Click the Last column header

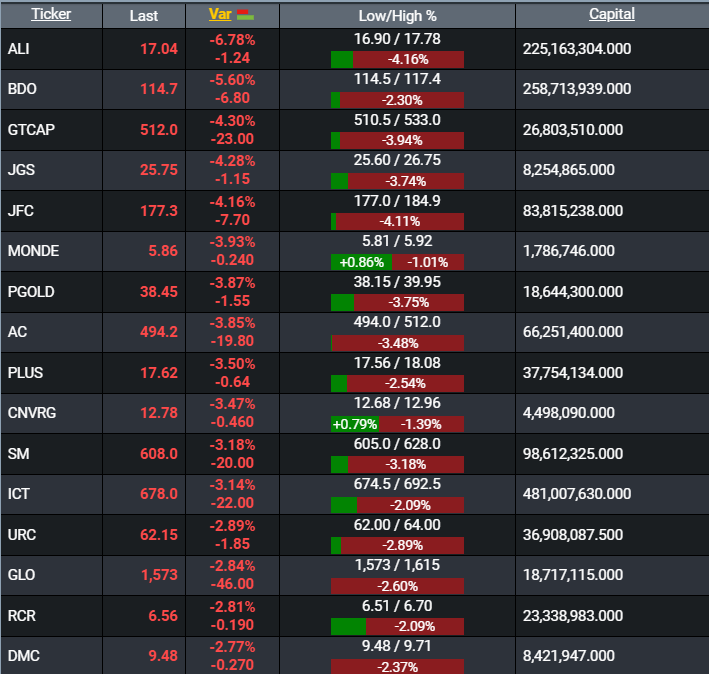pos(144,16)
